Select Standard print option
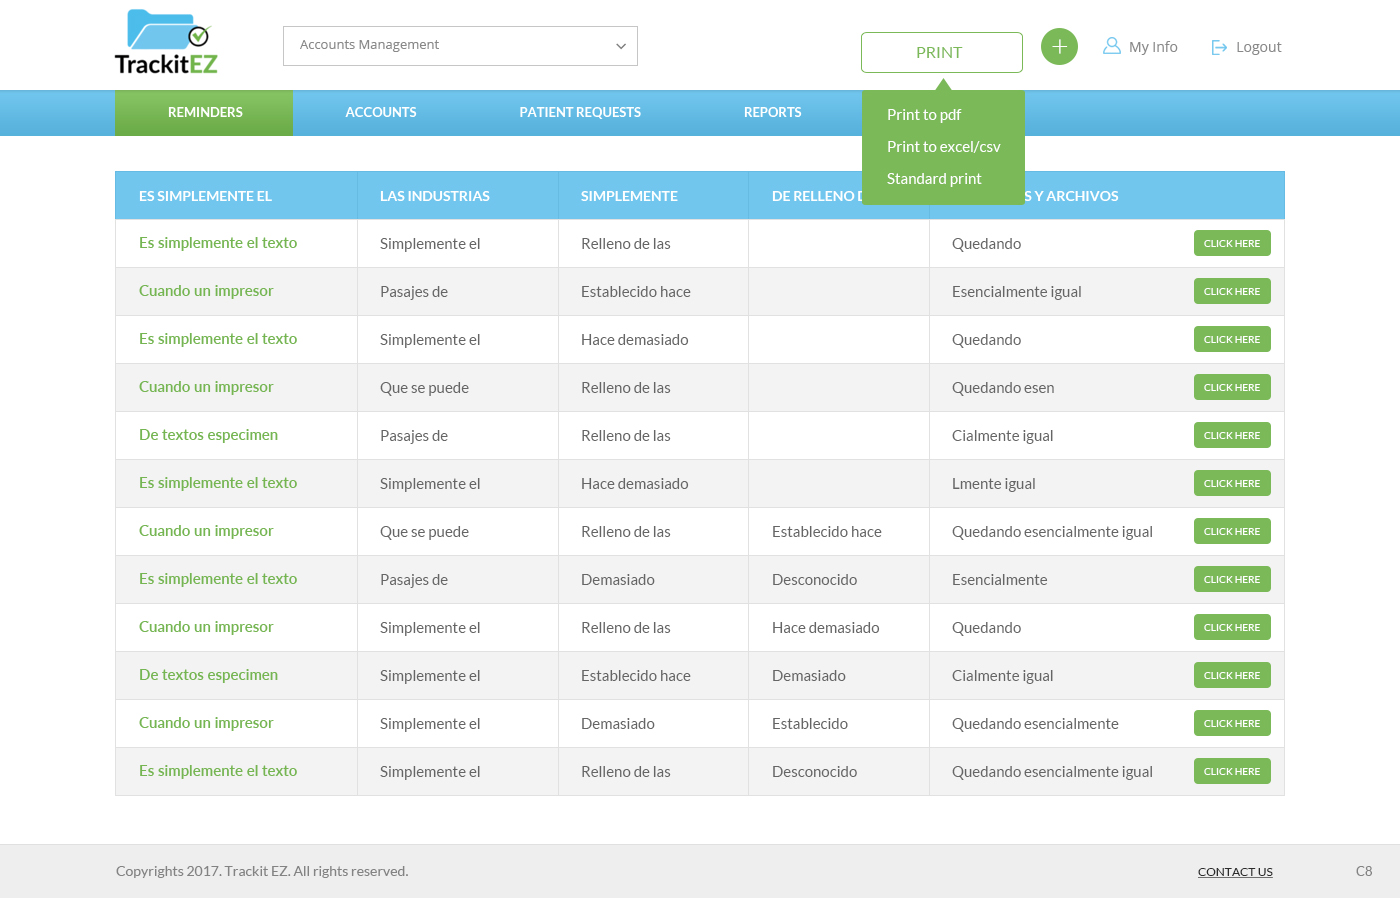 pyautogui.click(x=934, y=179)
